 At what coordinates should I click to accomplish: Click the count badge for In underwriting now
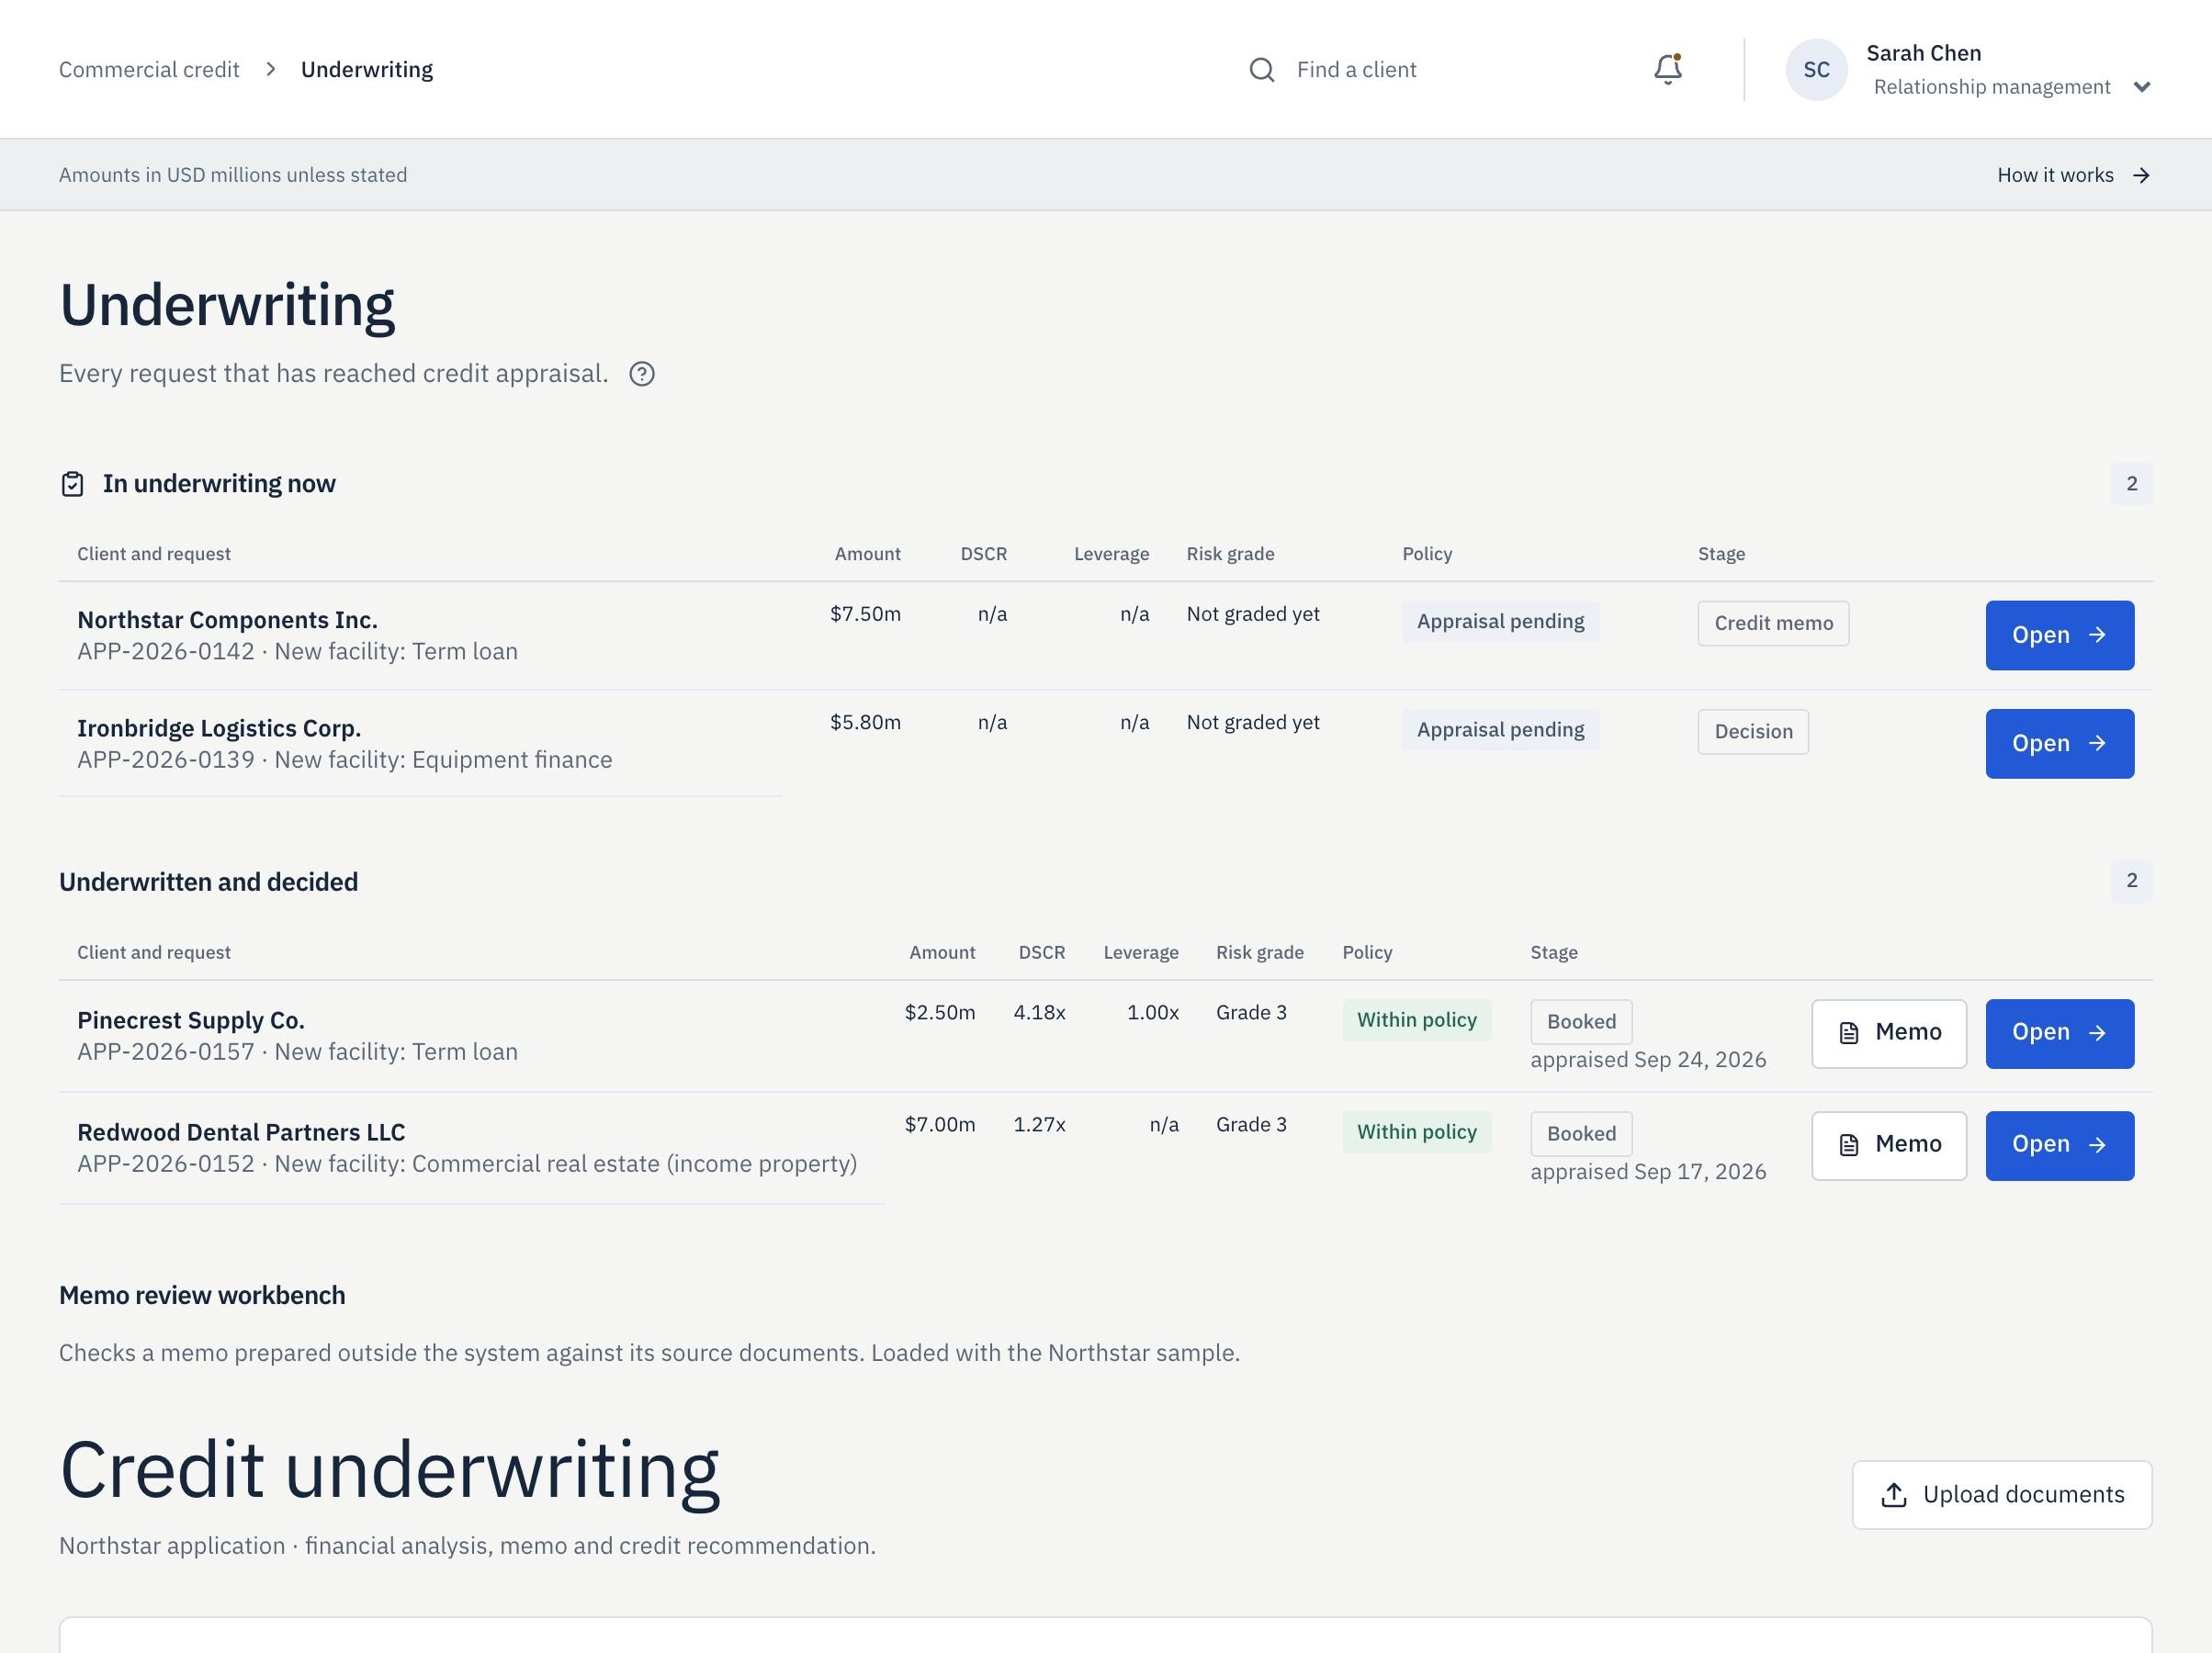tap(2131, 484)
